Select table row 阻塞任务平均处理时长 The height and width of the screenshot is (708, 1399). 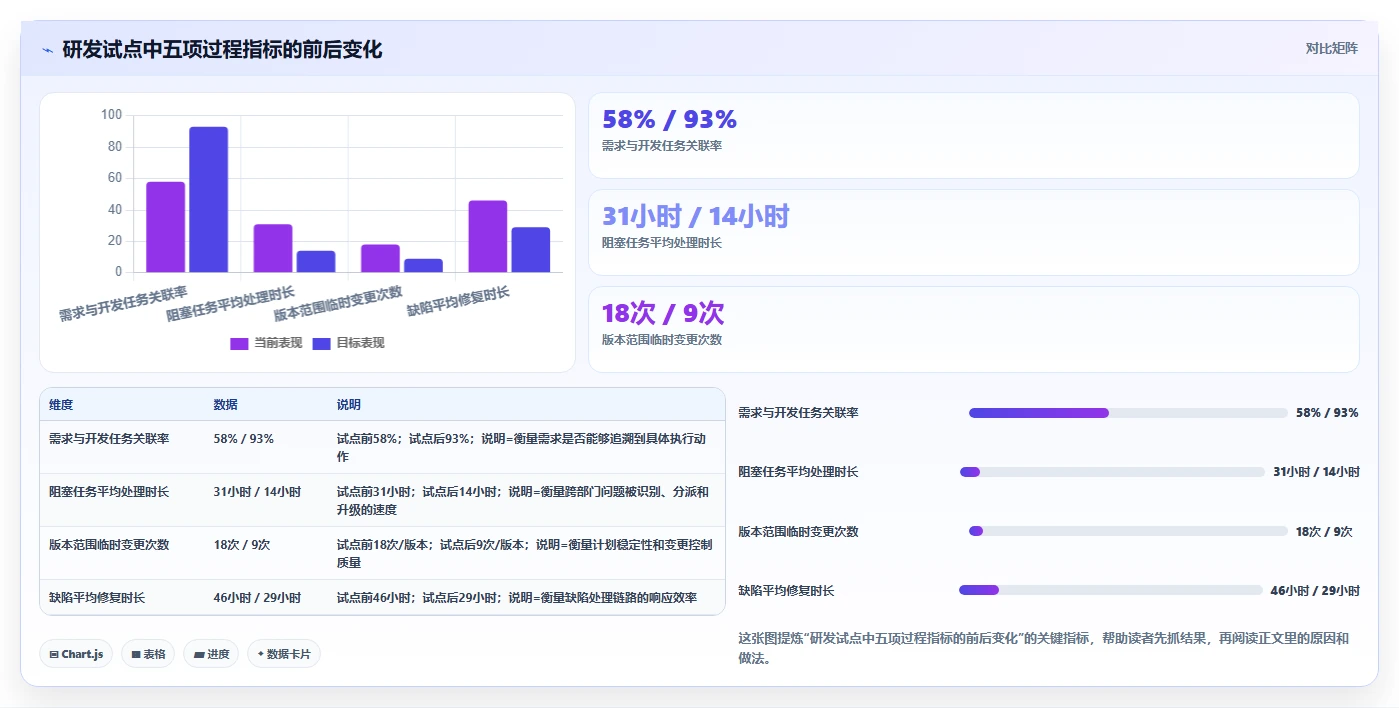382,500
